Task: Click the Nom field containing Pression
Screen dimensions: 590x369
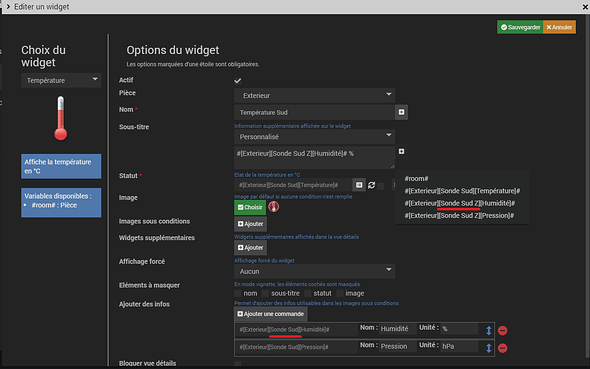Action: pyautogui.click(x=397, y=346)
